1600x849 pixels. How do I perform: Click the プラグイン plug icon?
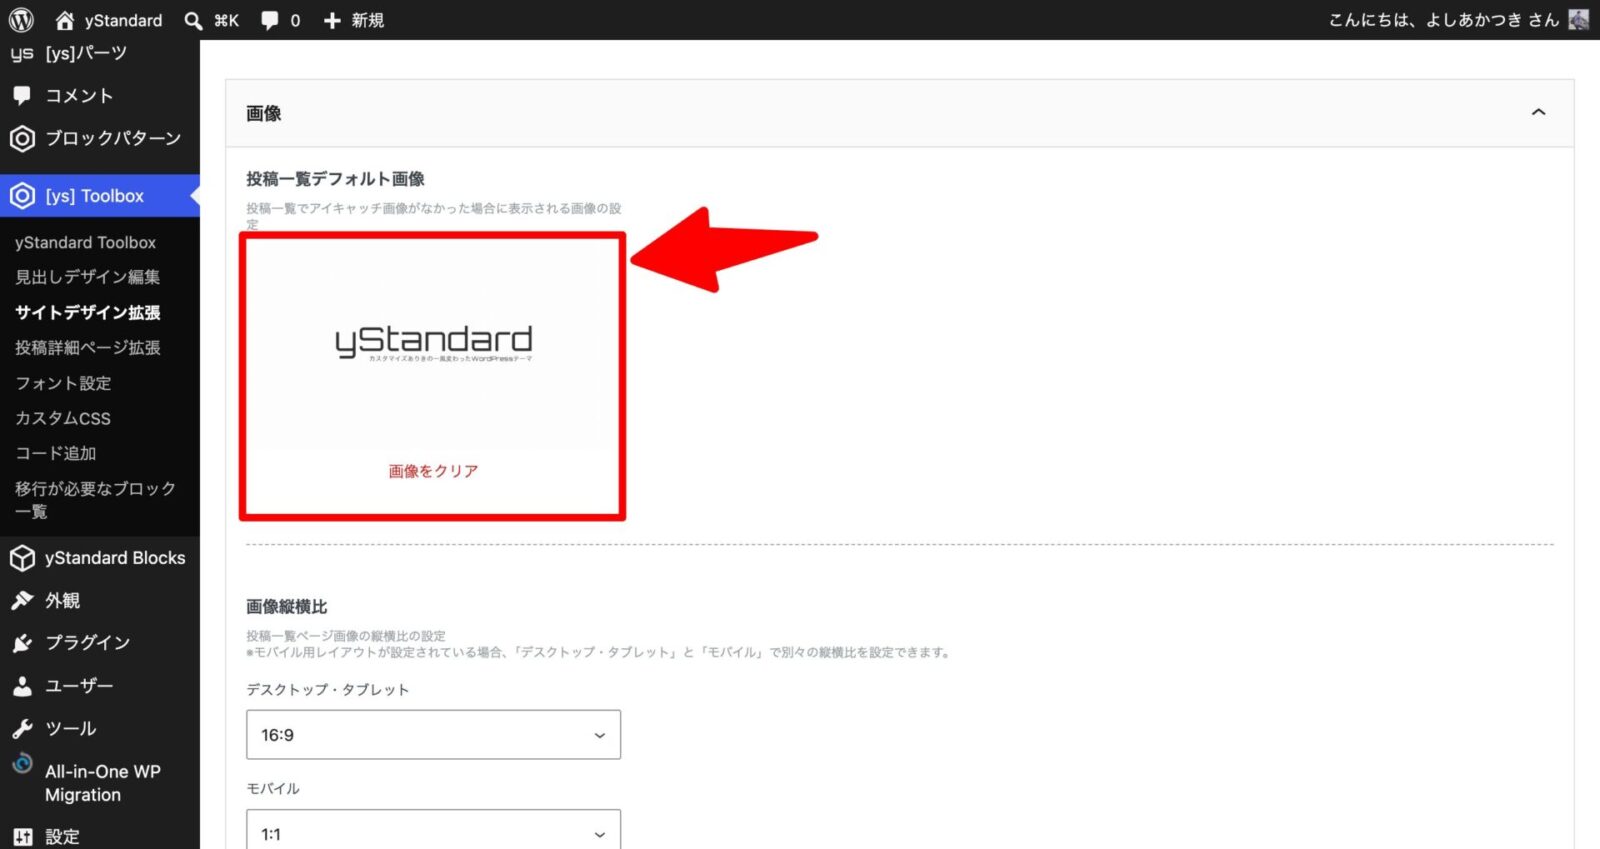(x=22, y=643)
